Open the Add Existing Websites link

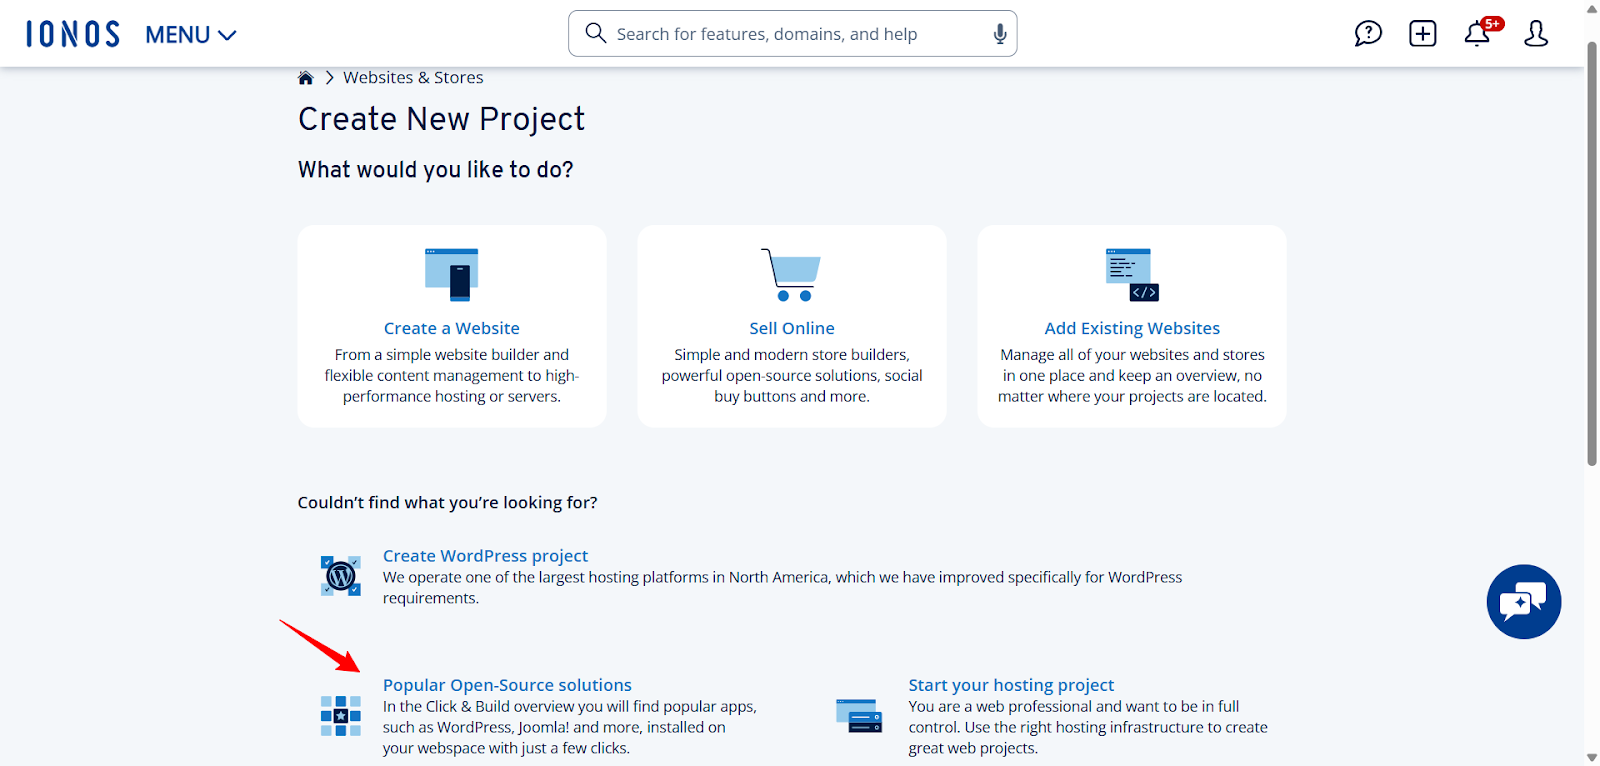click(x=1132, y=328)
